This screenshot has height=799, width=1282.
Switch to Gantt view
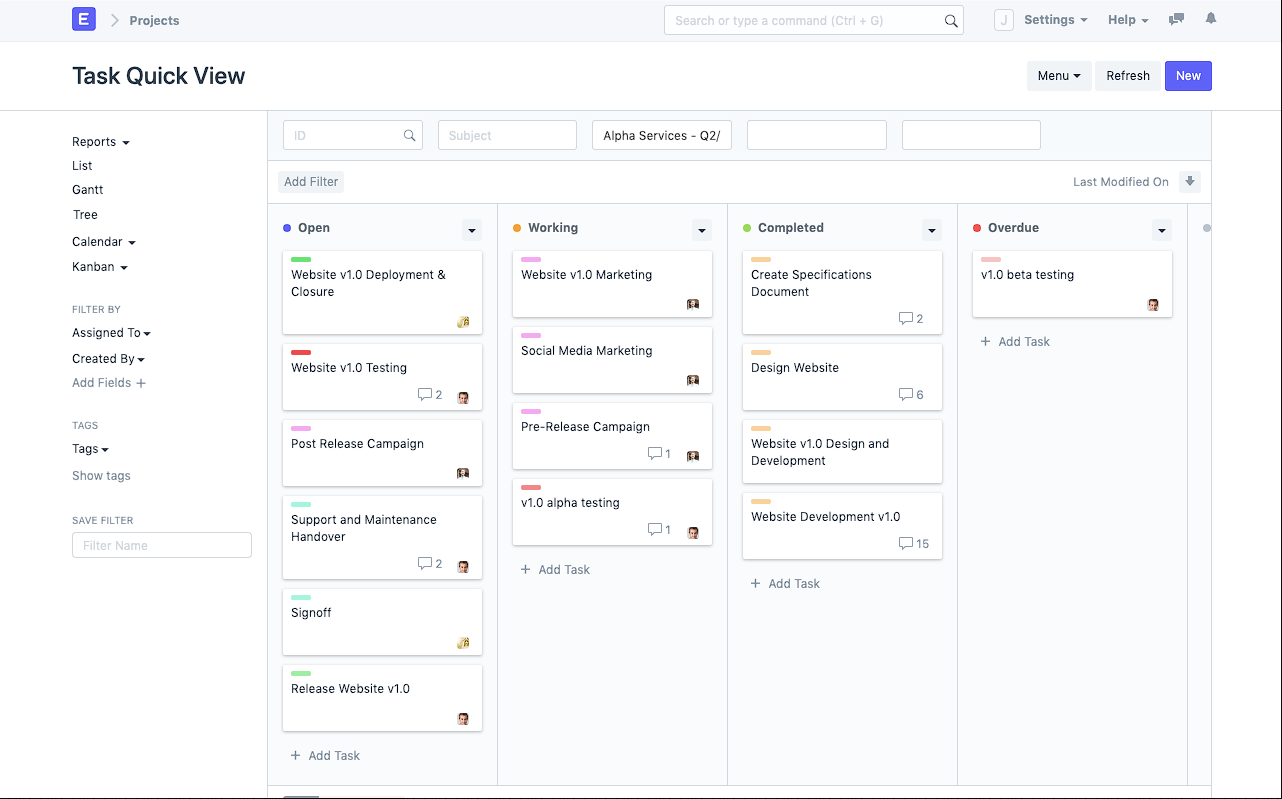[88, 190]
